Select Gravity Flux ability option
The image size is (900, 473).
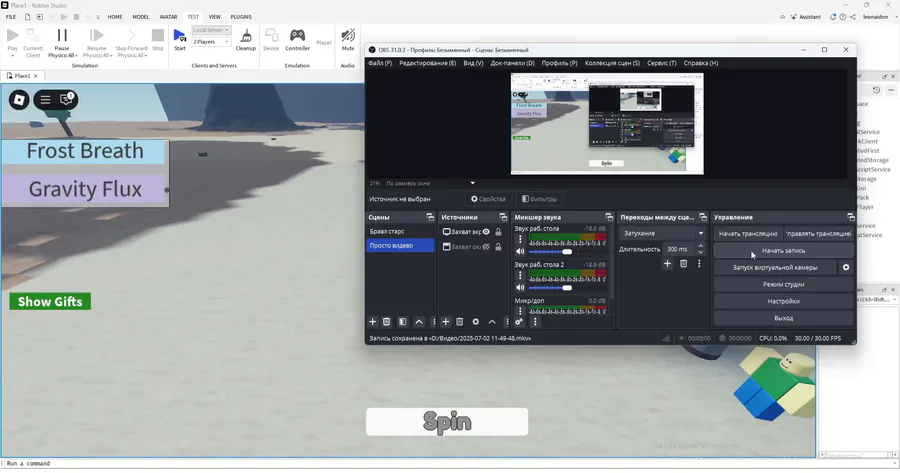[x=85, y=189]
